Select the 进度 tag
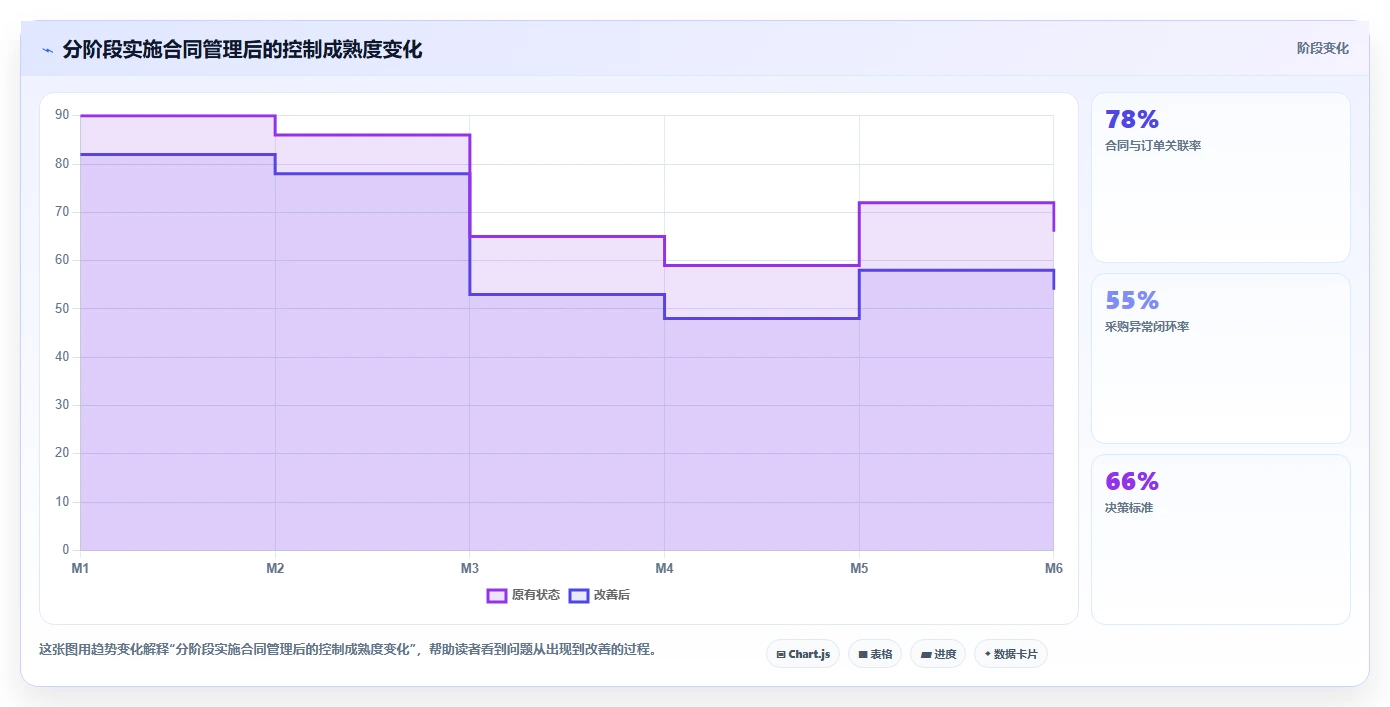 coord(938,654)
